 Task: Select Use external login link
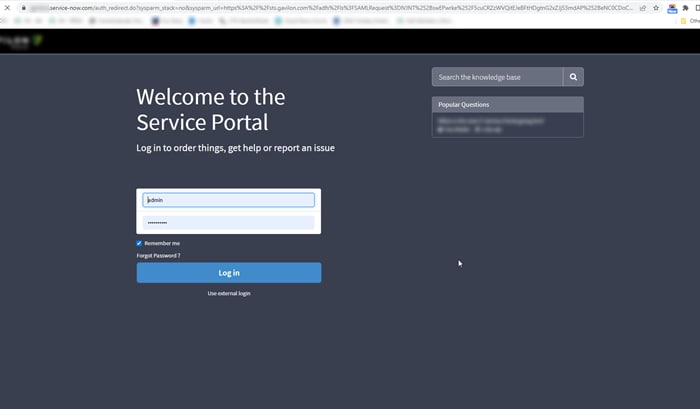coord(229,293)
